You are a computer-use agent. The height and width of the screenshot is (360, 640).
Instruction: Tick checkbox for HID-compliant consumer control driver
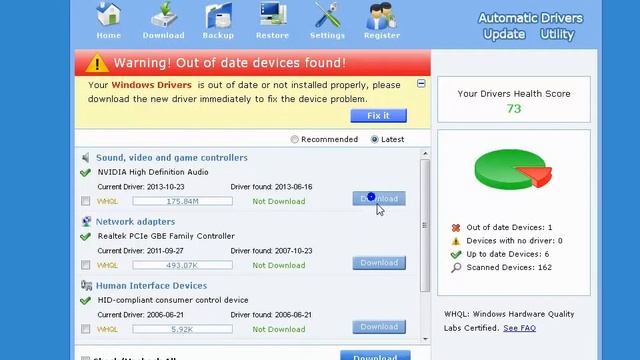tap(85, 329)
